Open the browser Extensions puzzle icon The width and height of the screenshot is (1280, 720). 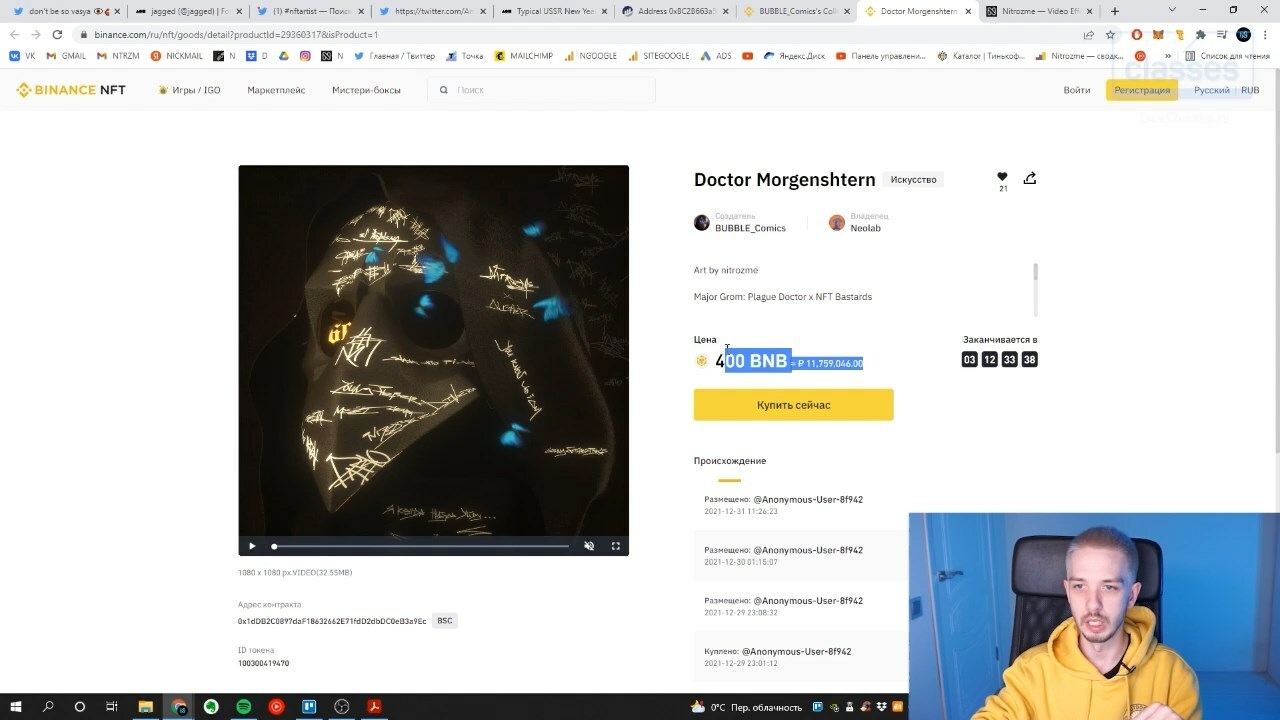[1201, 34]
